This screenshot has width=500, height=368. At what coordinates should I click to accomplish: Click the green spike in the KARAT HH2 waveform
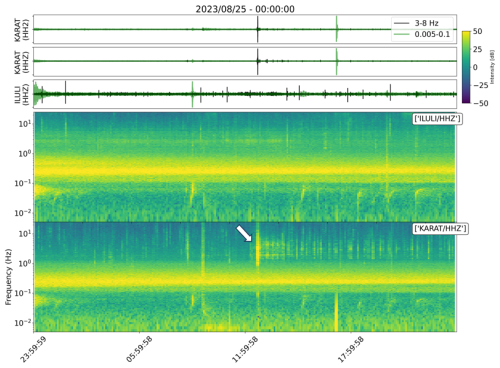coord(337,29)
